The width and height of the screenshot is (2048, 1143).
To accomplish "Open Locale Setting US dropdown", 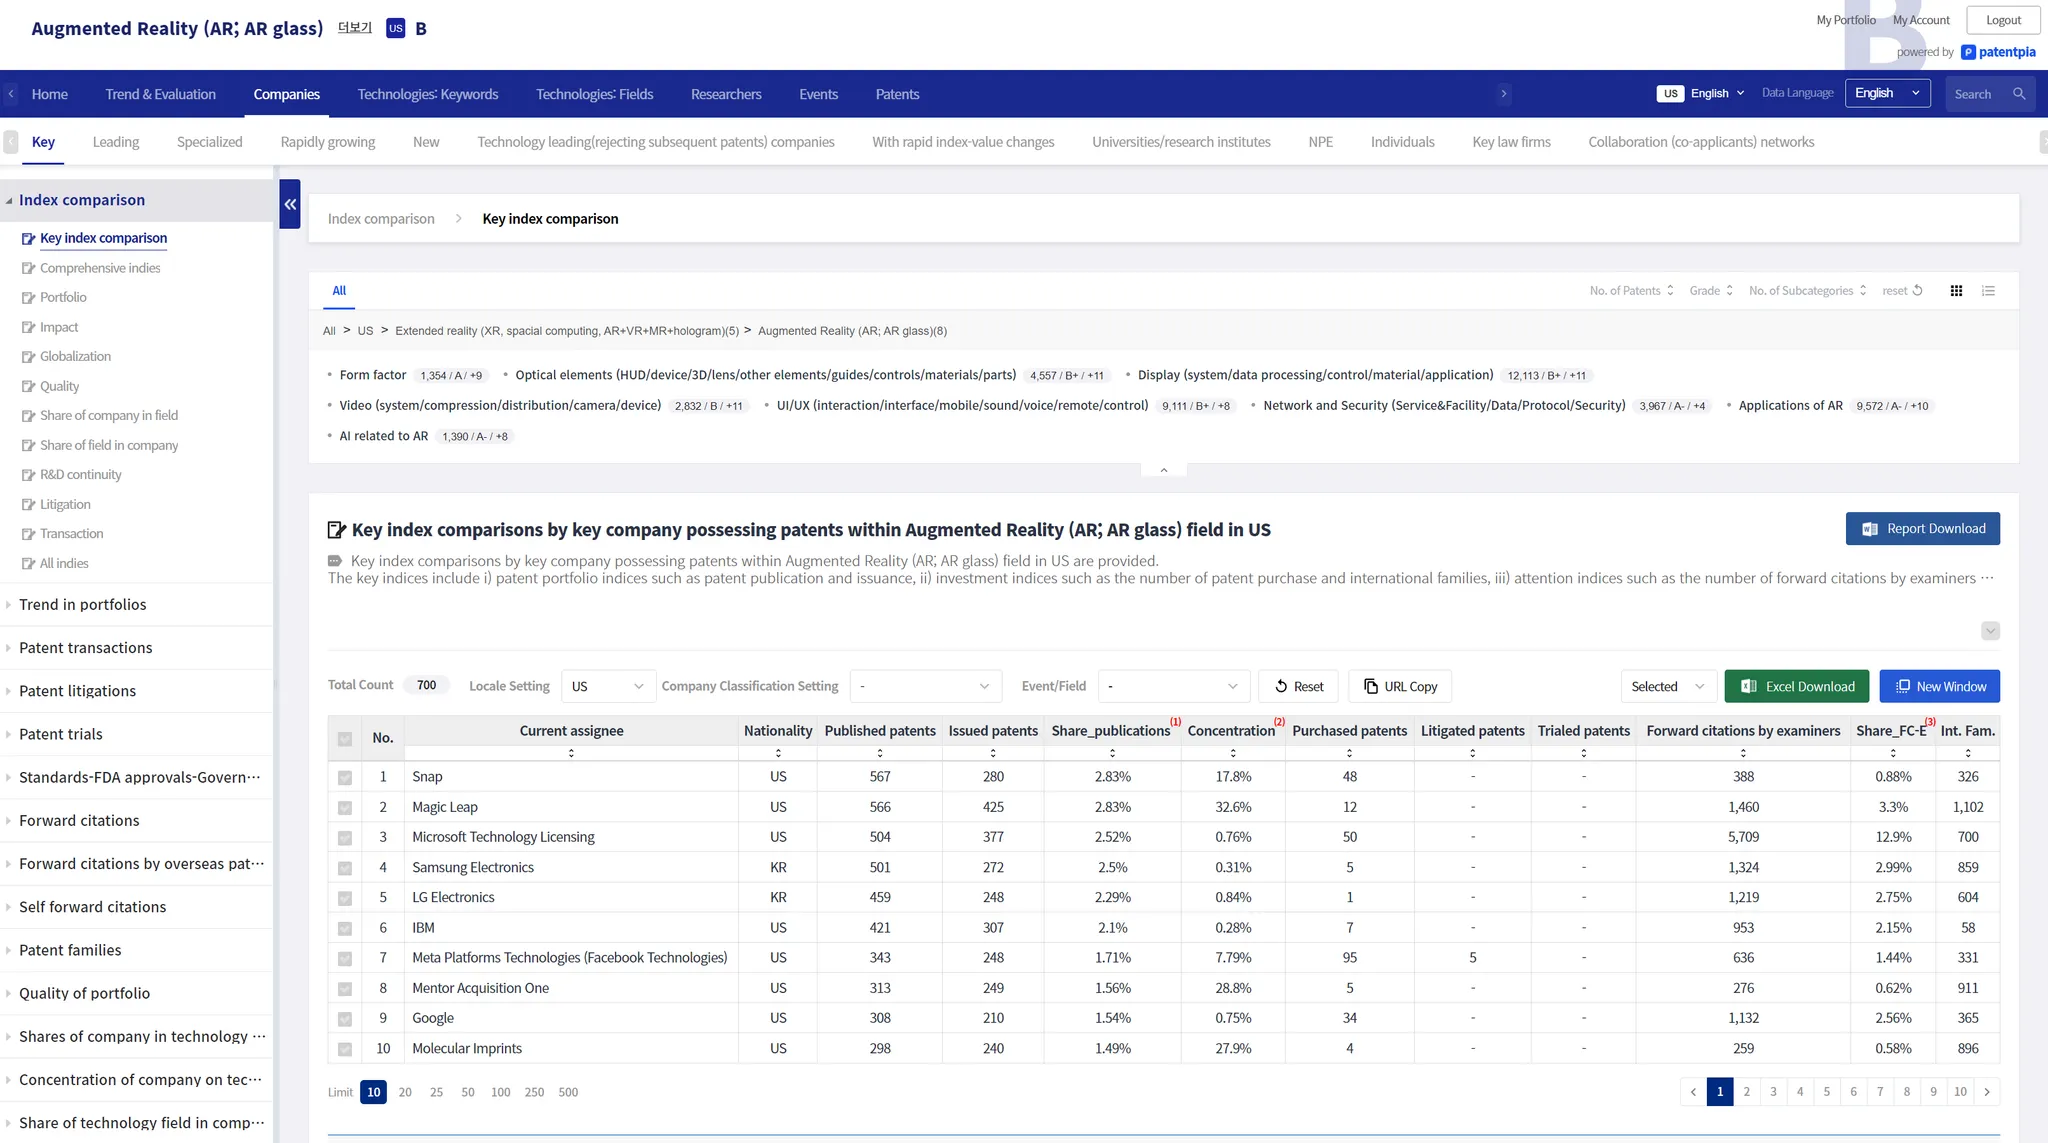I will point(607,686).
